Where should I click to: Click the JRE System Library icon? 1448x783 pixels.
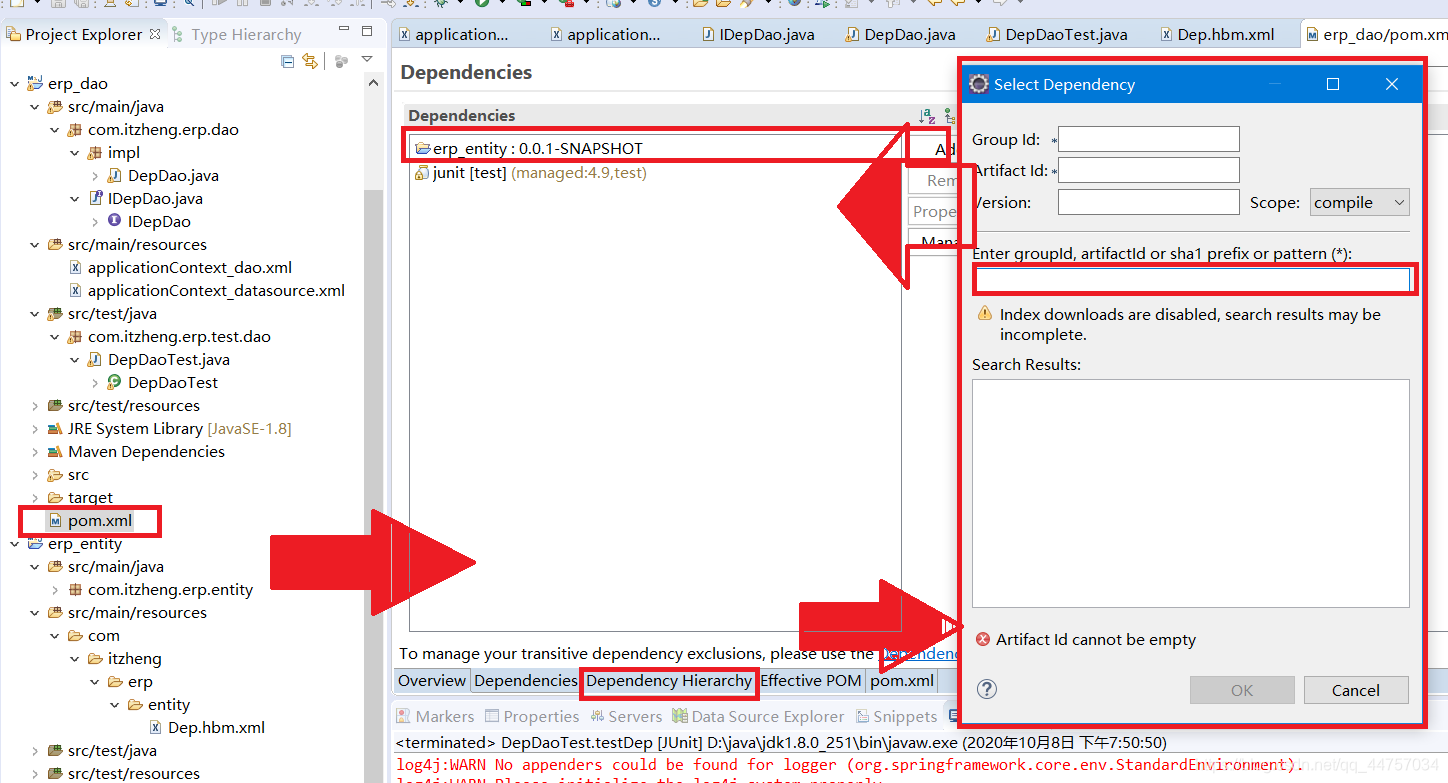pyautogui.click(x=55, y=428)
